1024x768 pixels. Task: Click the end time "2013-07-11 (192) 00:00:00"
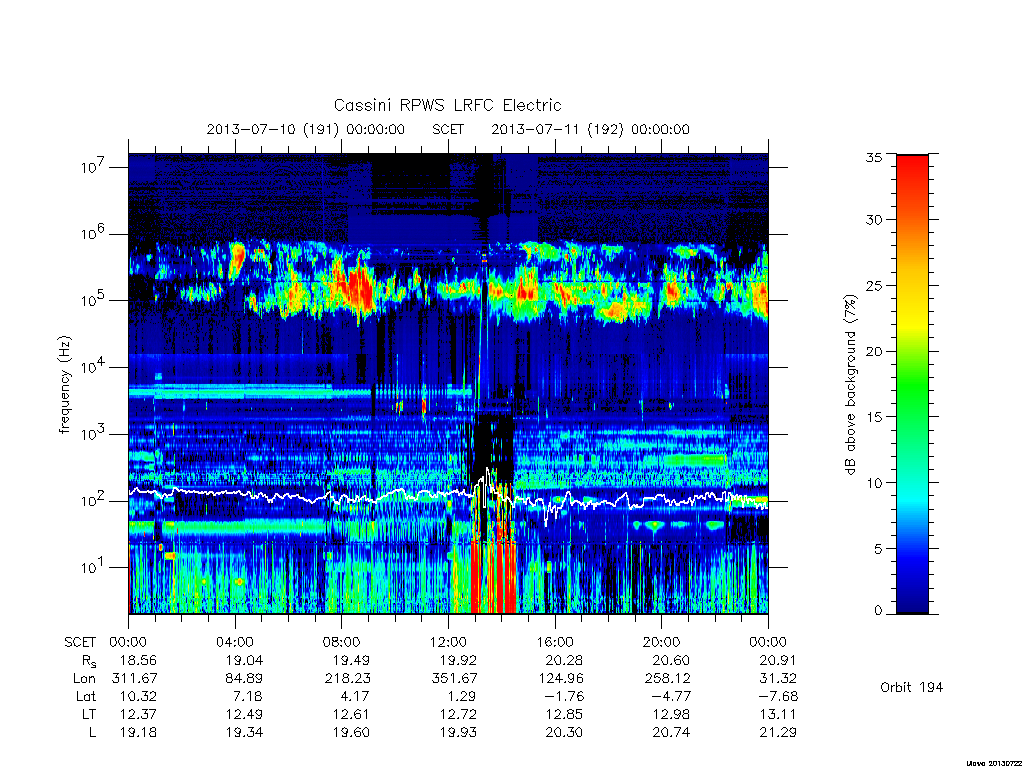[590, 129]
